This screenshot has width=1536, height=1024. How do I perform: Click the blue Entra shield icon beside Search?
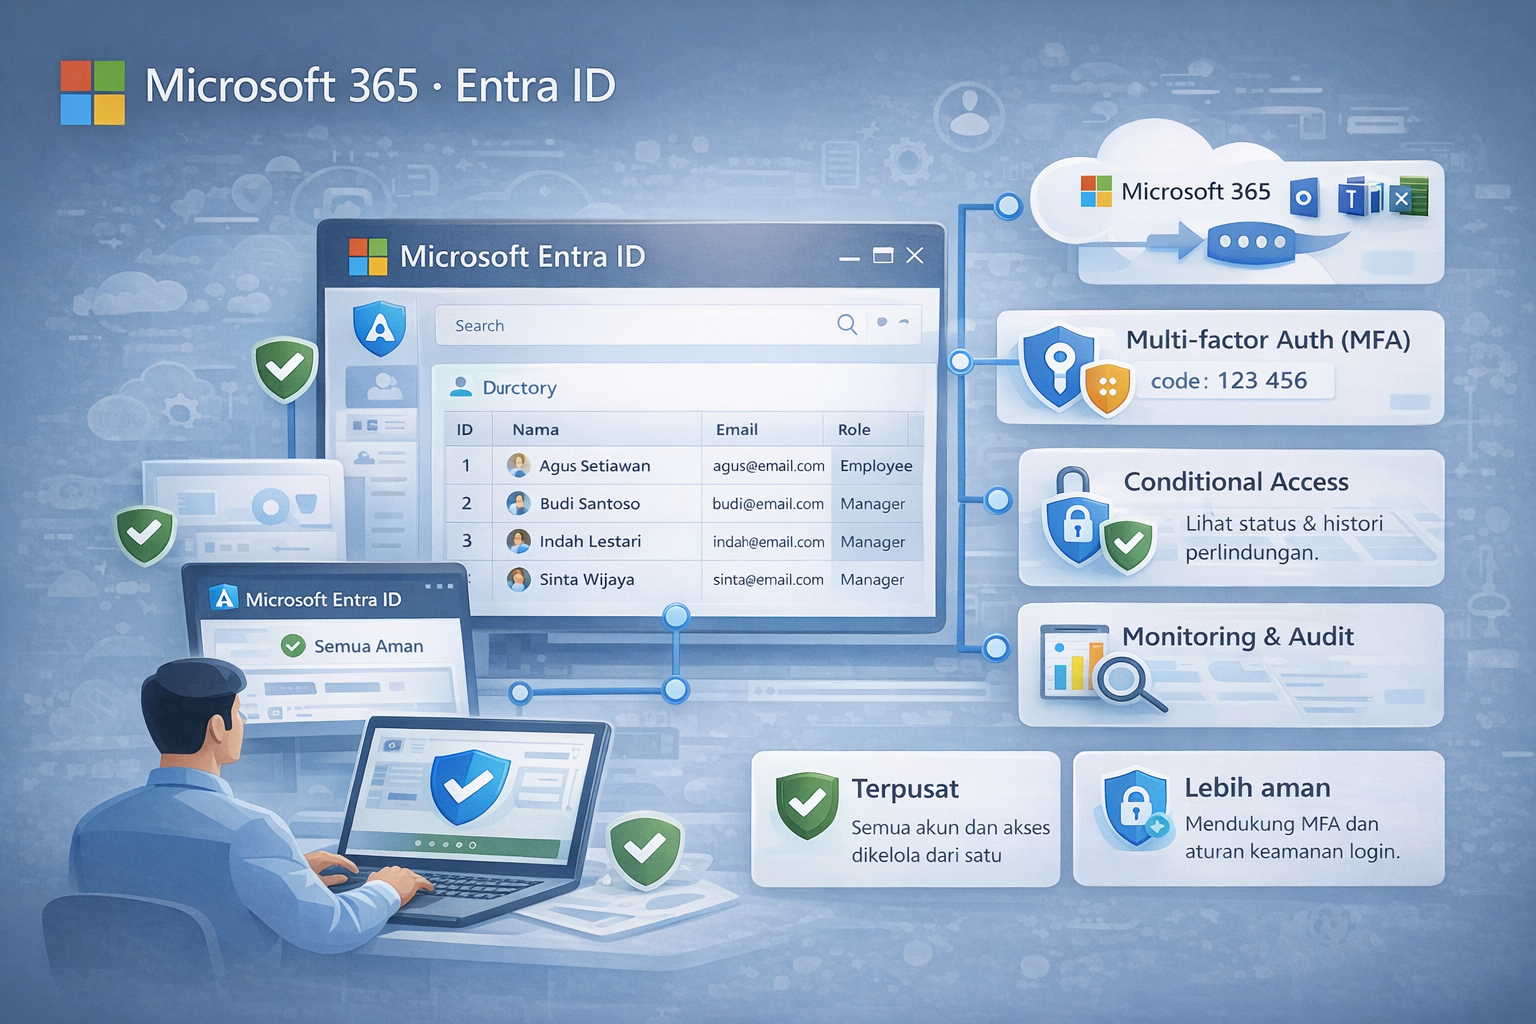(379, 328)
